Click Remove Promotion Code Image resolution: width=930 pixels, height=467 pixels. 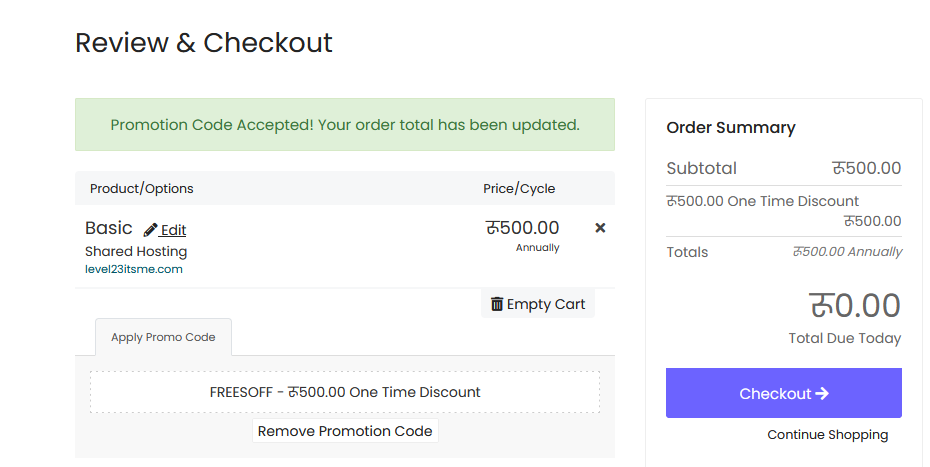[345, 431]
